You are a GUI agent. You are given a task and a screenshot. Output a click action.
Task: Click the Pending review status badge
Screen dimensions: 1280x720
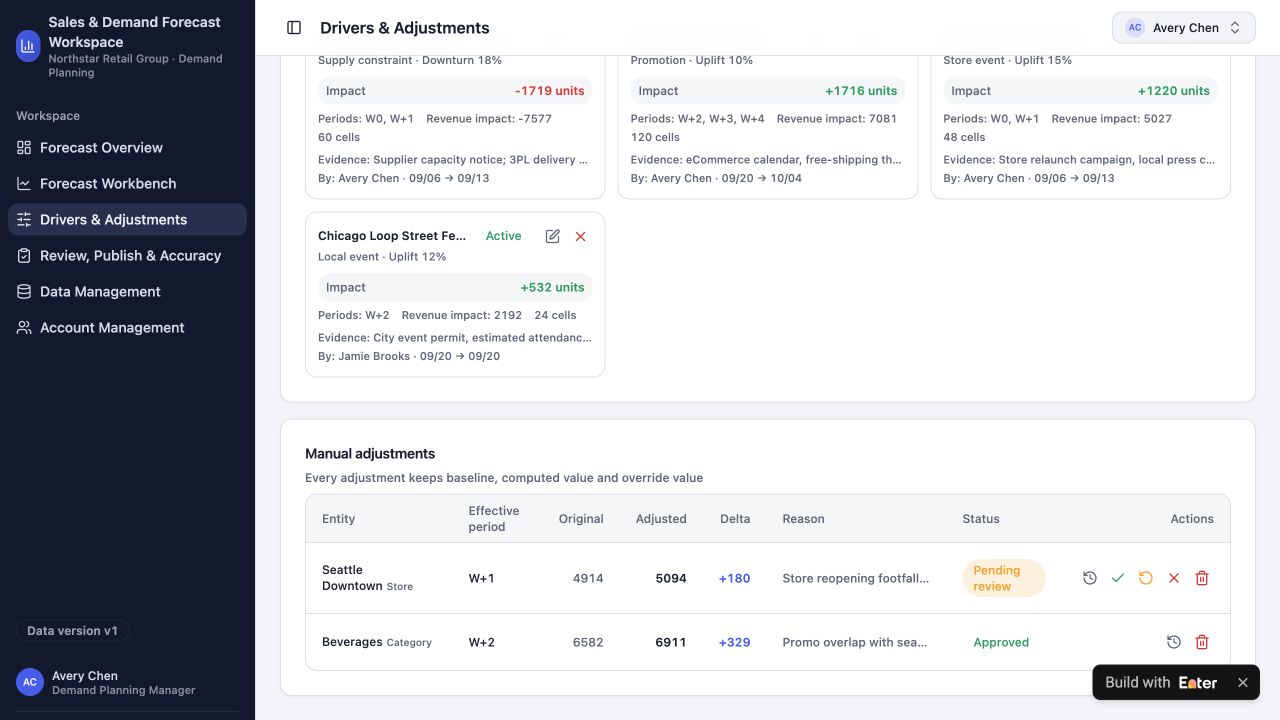pos(1004,578)
